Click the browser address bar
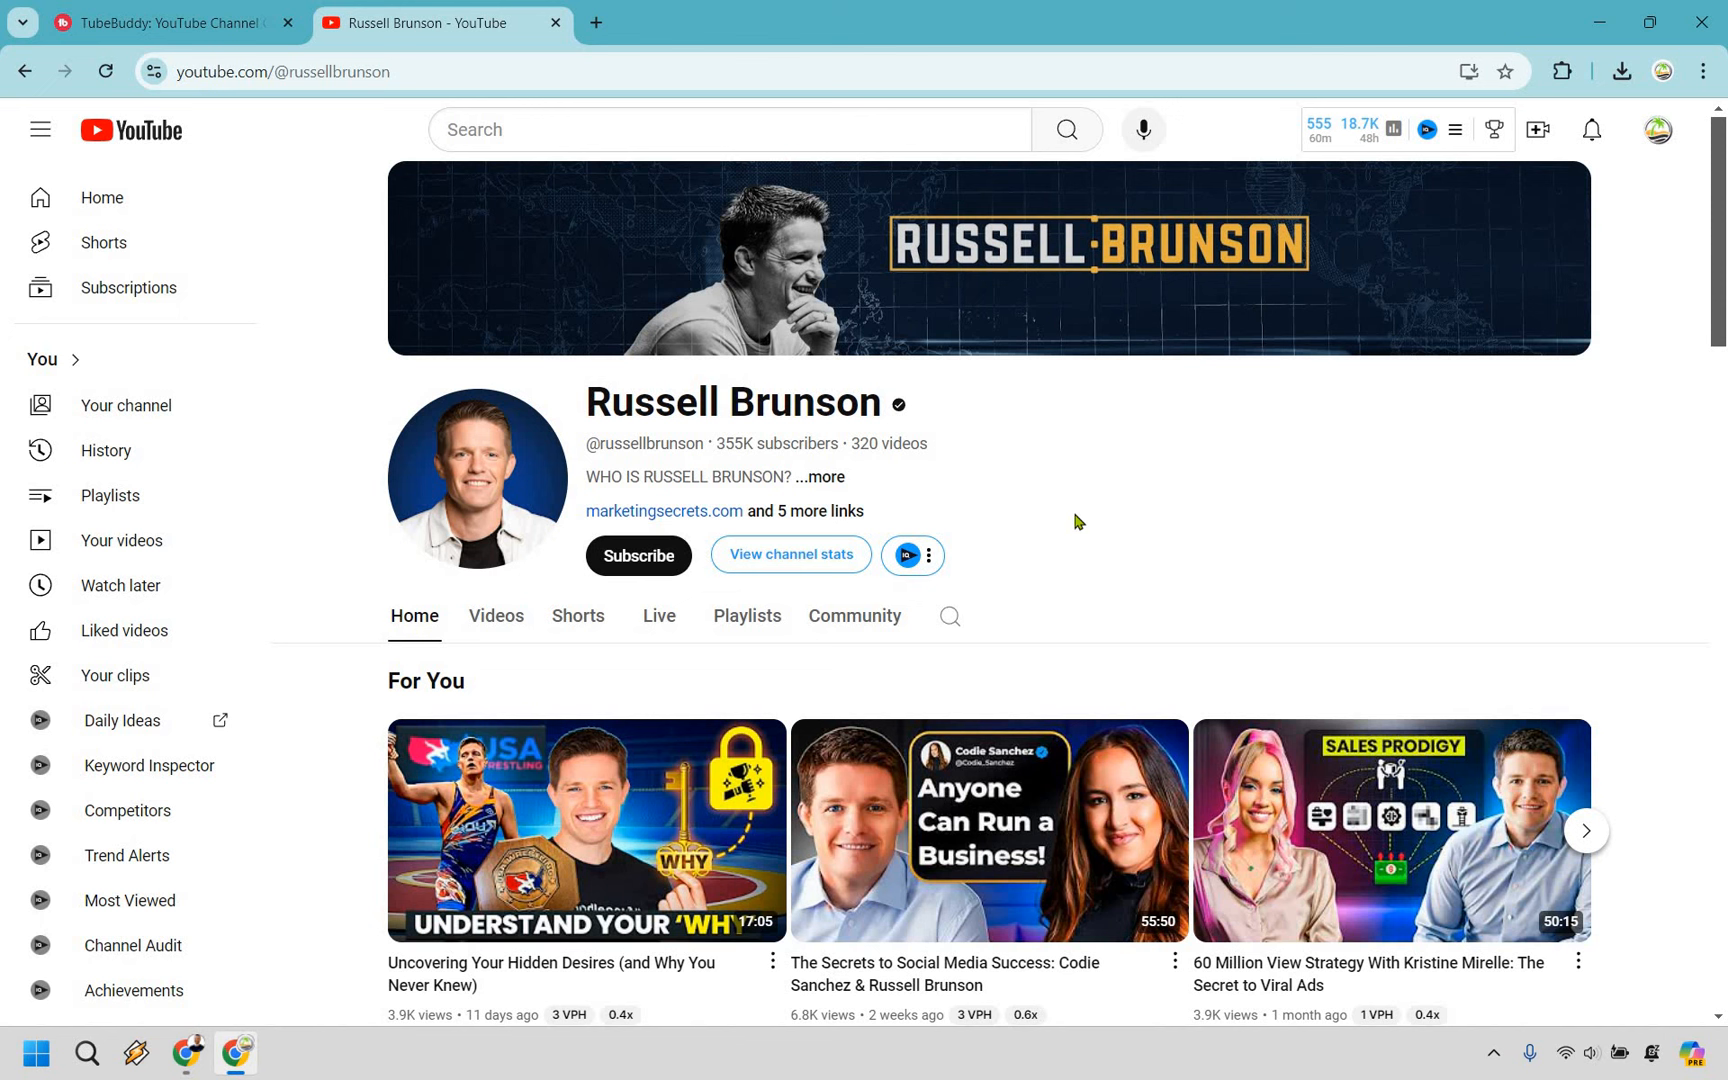The image size is (1728, 1080). click(x=800, y=72)
